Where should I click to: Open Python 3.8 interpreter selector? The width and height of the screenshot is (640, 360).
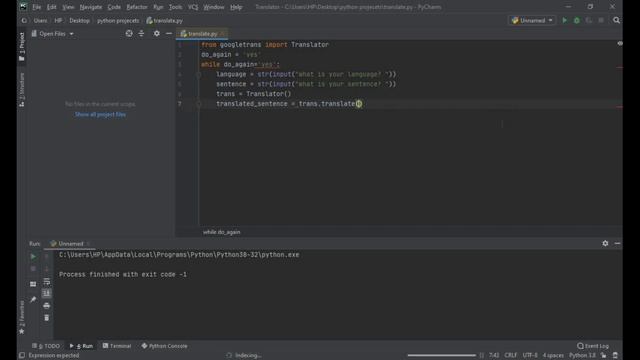click(x=582, y=356)
